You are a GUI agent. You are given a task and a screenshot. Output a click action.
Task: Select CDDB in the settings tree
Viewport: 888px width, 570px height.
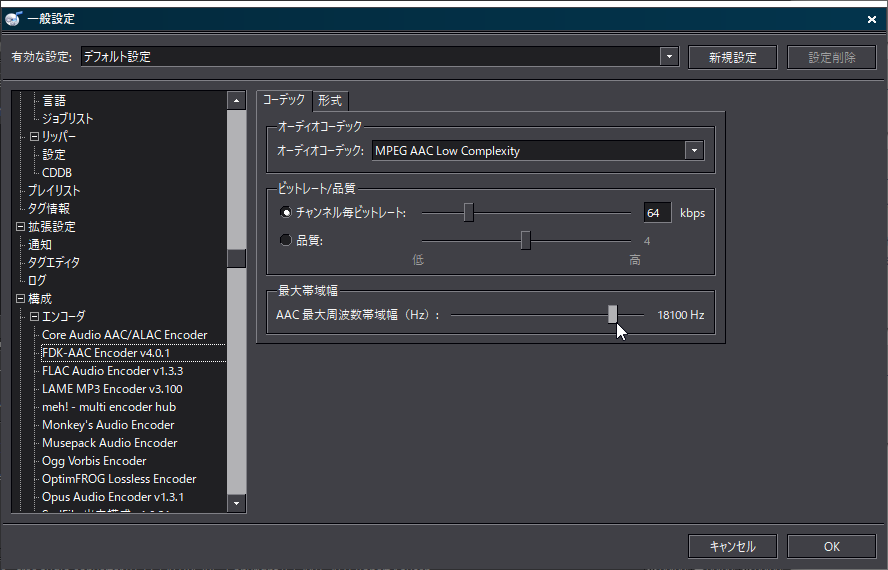pos(57,173)
